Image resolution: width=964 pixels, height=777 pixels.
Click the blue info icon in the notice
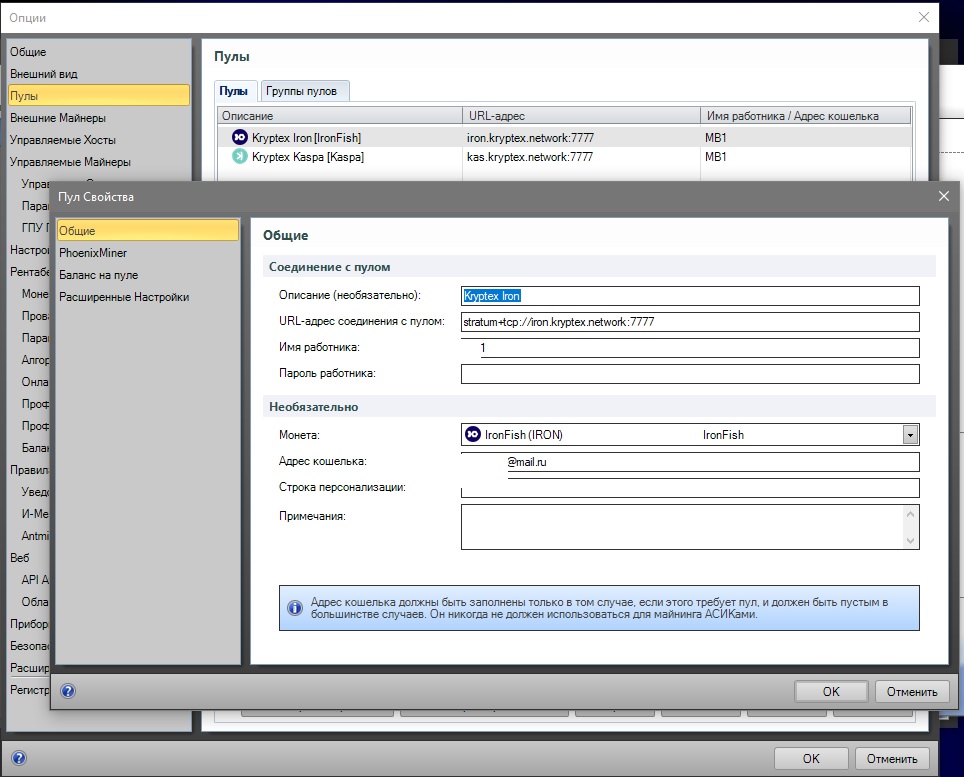tap(295, 608)
